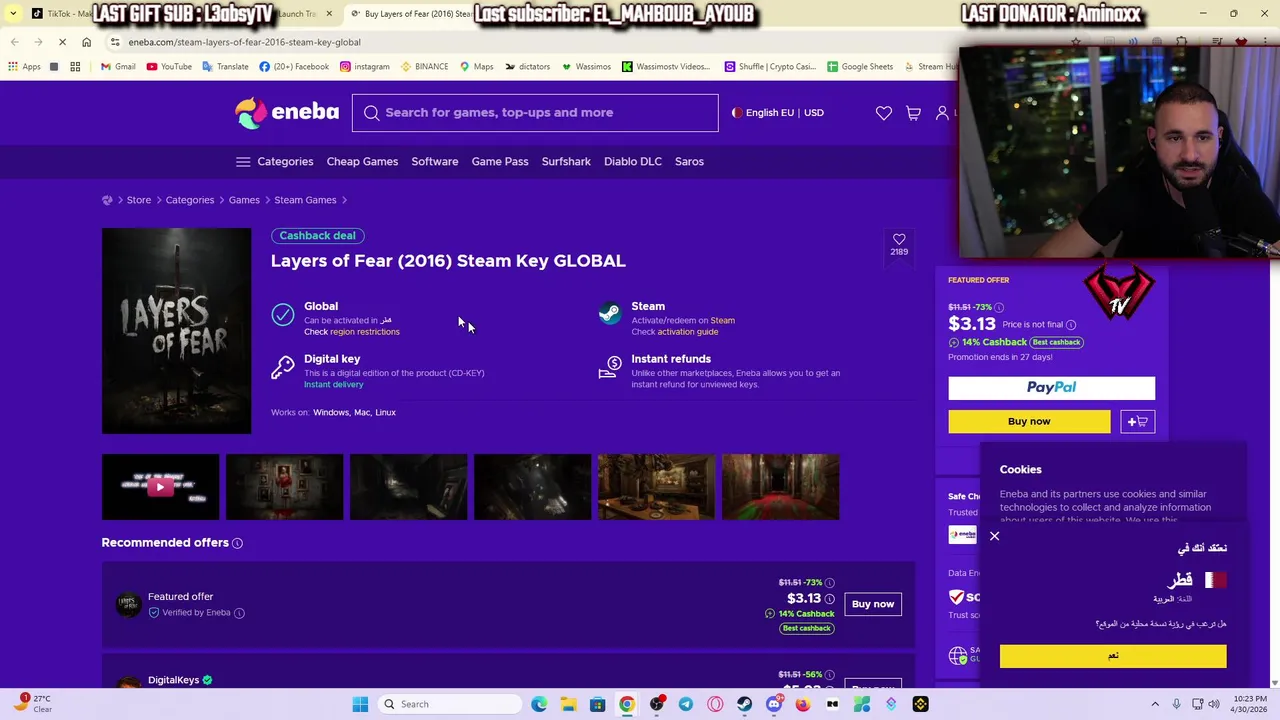The image size is (1280, 720).
Task: Click the Cashback deal badge
Action: (x=318, y=236)
